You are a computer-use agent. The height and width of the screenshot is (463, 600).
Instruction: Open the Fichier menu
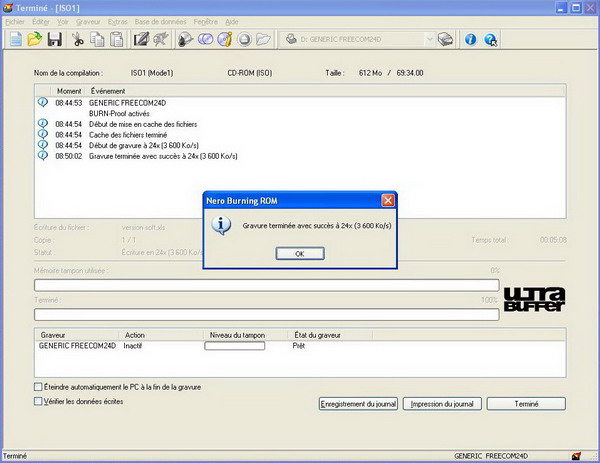coord(15,22)
